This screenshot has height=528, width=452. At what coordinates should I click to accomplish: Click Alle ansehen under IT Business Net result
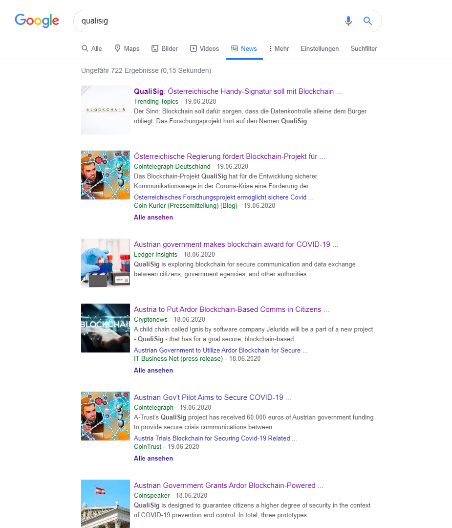[x=153, y=370]
